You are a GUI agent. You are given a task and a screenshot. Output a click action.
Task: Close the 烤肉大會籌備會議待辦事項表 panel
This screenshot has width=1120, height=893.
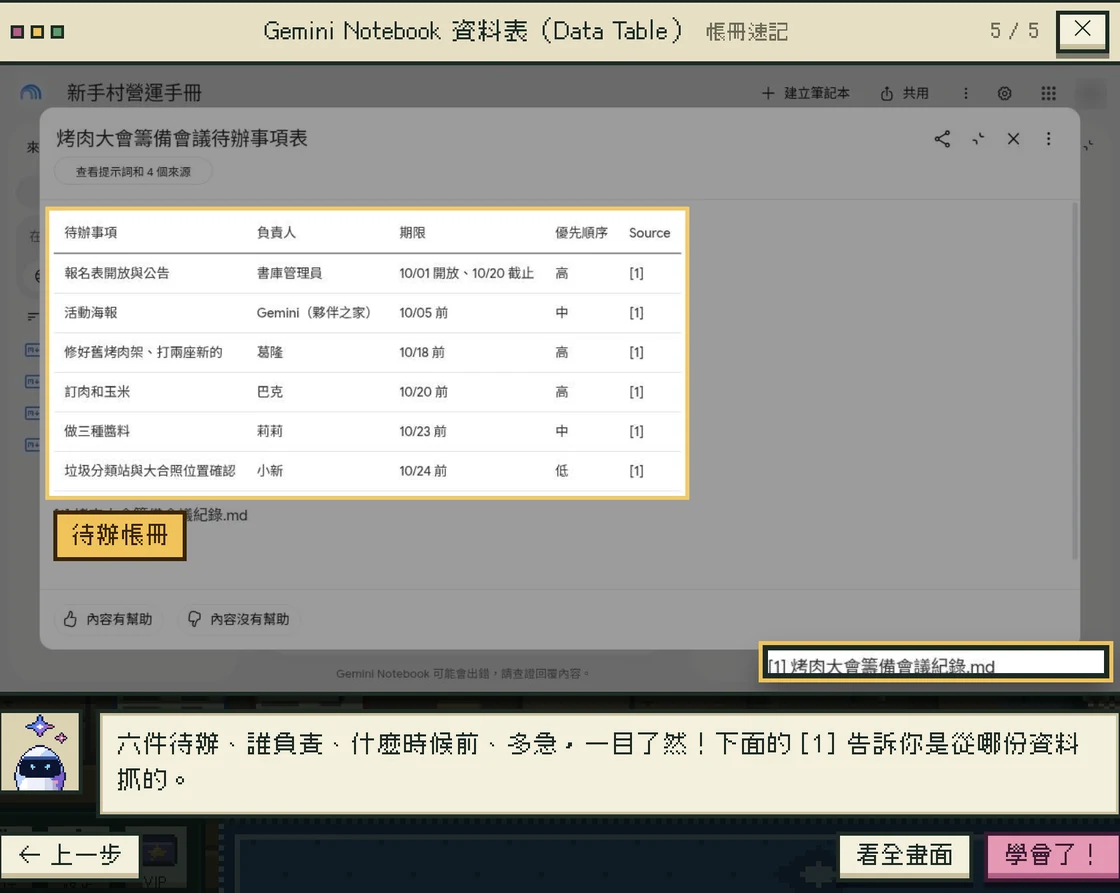pyautogui.click(x=1013, y=139)
